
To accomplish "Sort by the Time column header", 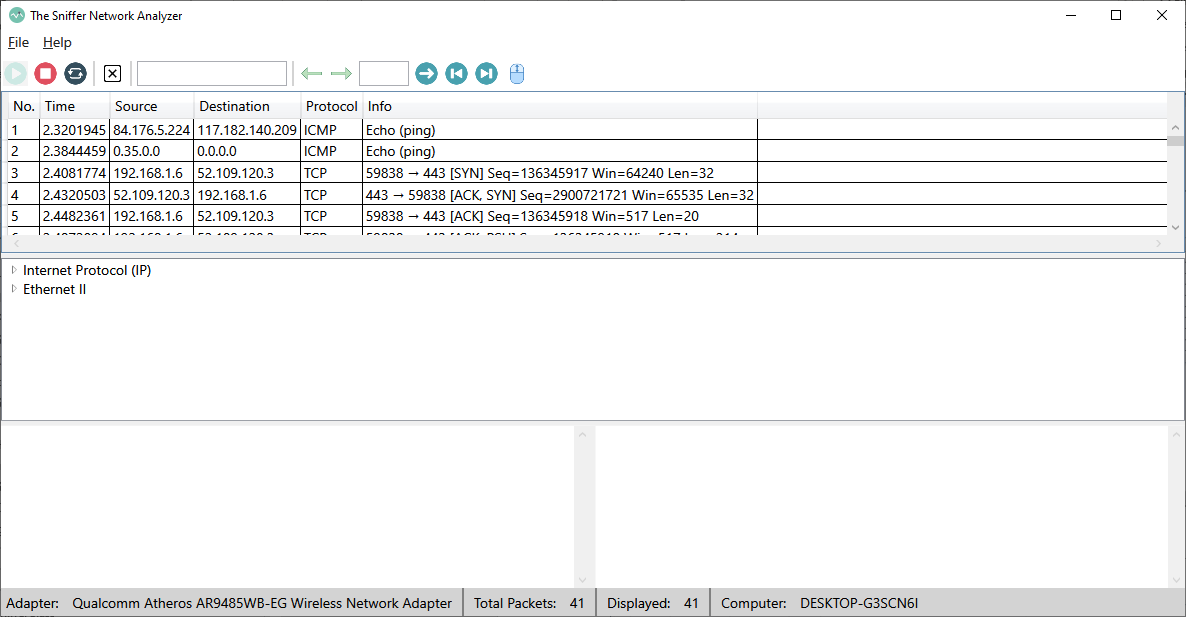I will pos(75,106).
